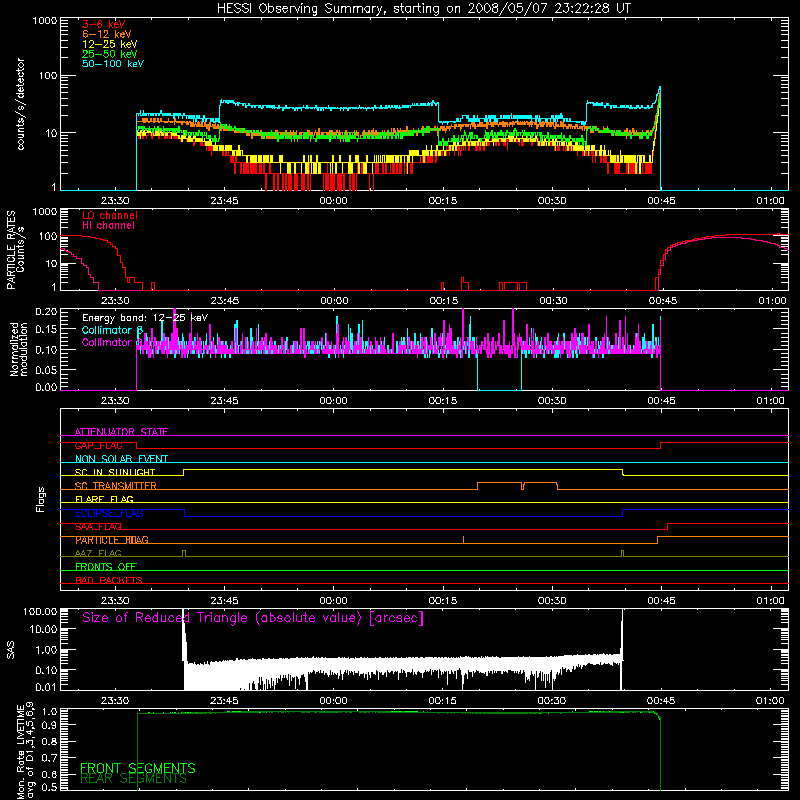Click the green 25-50 keV legend label
This screenshot has width=800, height=800.
(x=110, y=54)
